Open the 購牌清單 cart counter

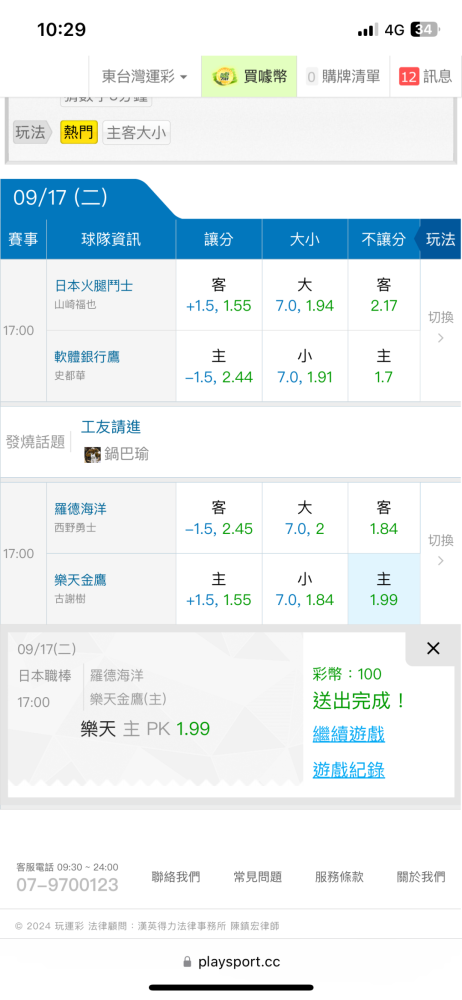pos(343,77)
